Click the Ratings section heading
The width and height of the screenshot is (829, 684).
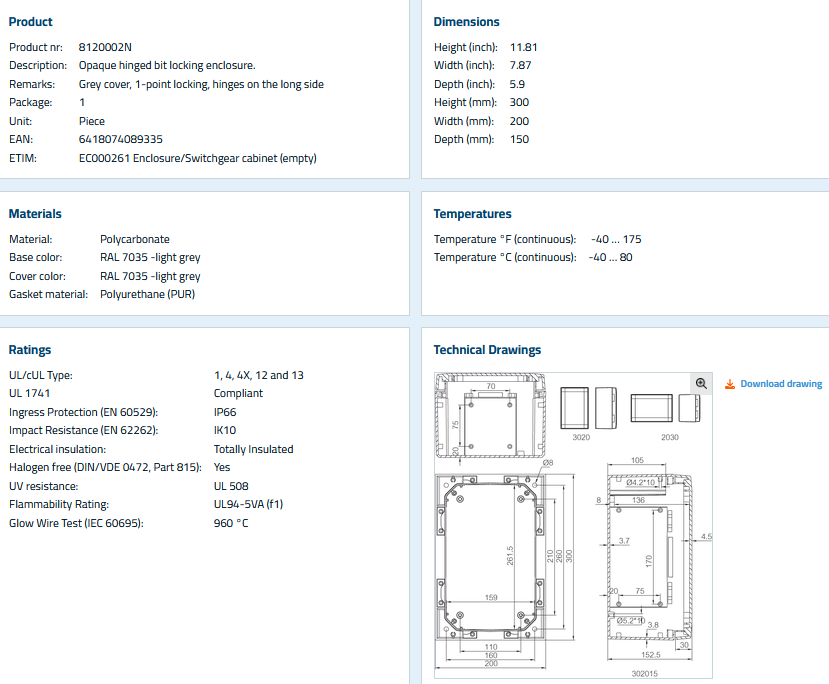pos(30,350)
